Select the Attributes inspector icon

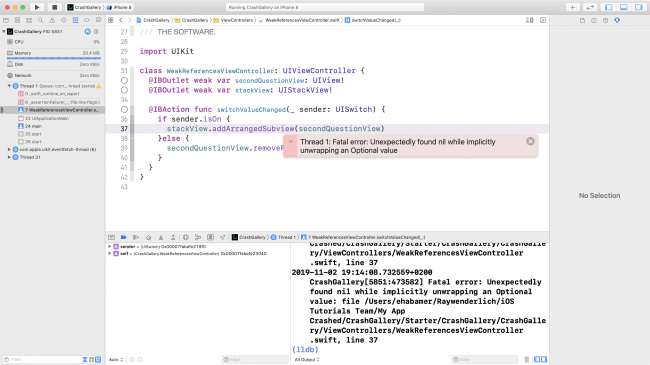pyautogui.click(x=617, y=20)
